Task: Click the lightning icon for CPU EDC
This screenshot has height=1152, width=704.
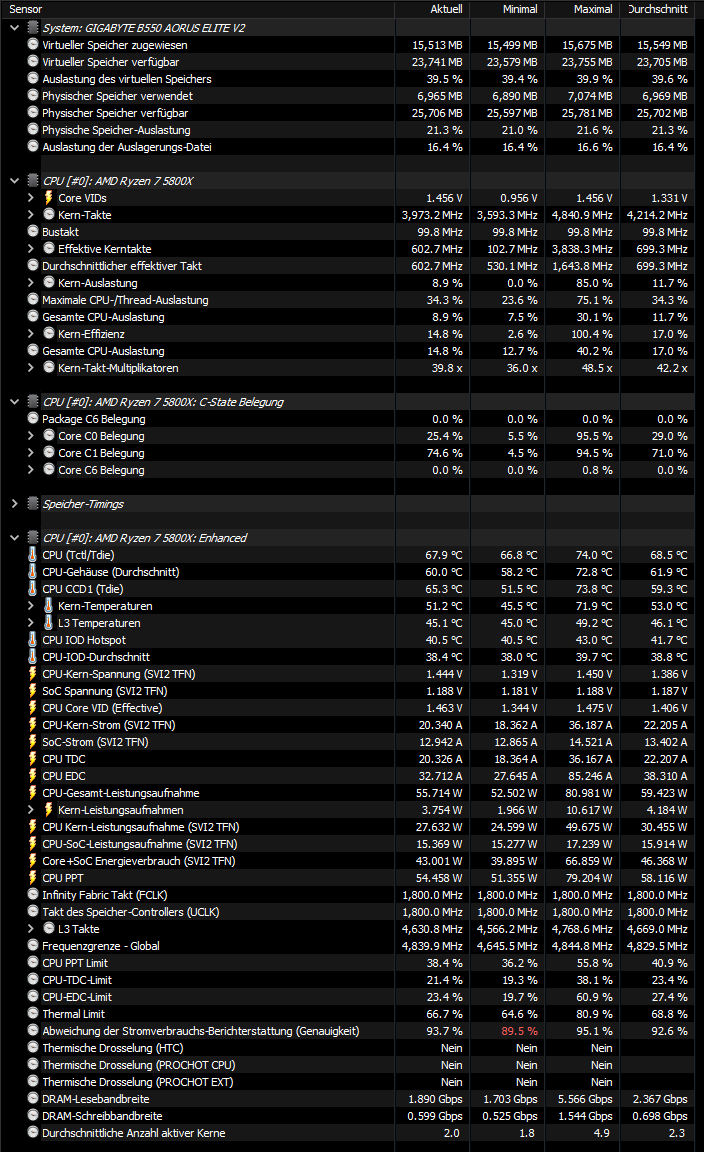Action: (x=32, y=776)
